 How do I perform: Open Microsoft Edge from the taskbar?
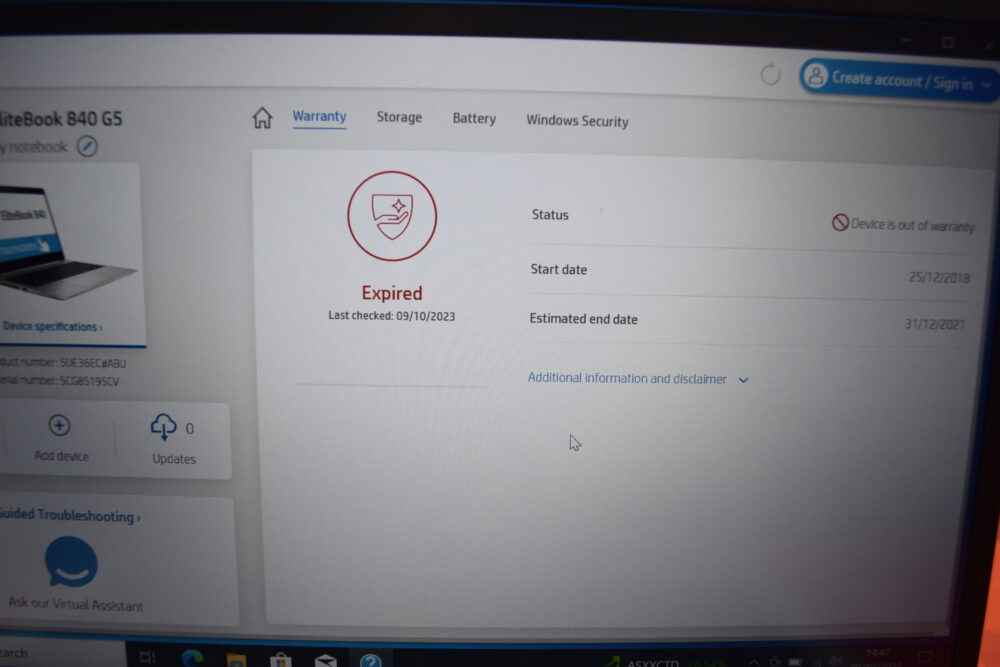(193, 657)
